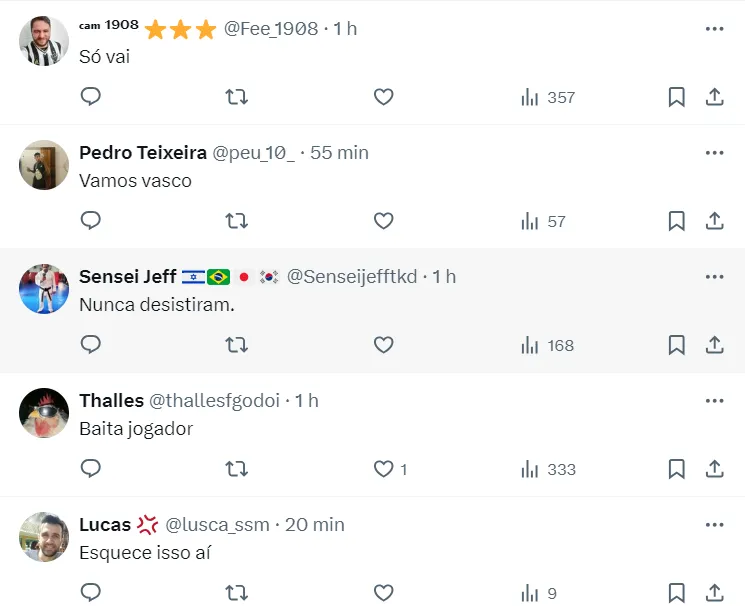Viewport: 745px width, 606px height.
Task: Share Lucas's 'Esquece isso aí' tweet
Action: (714, 593)
